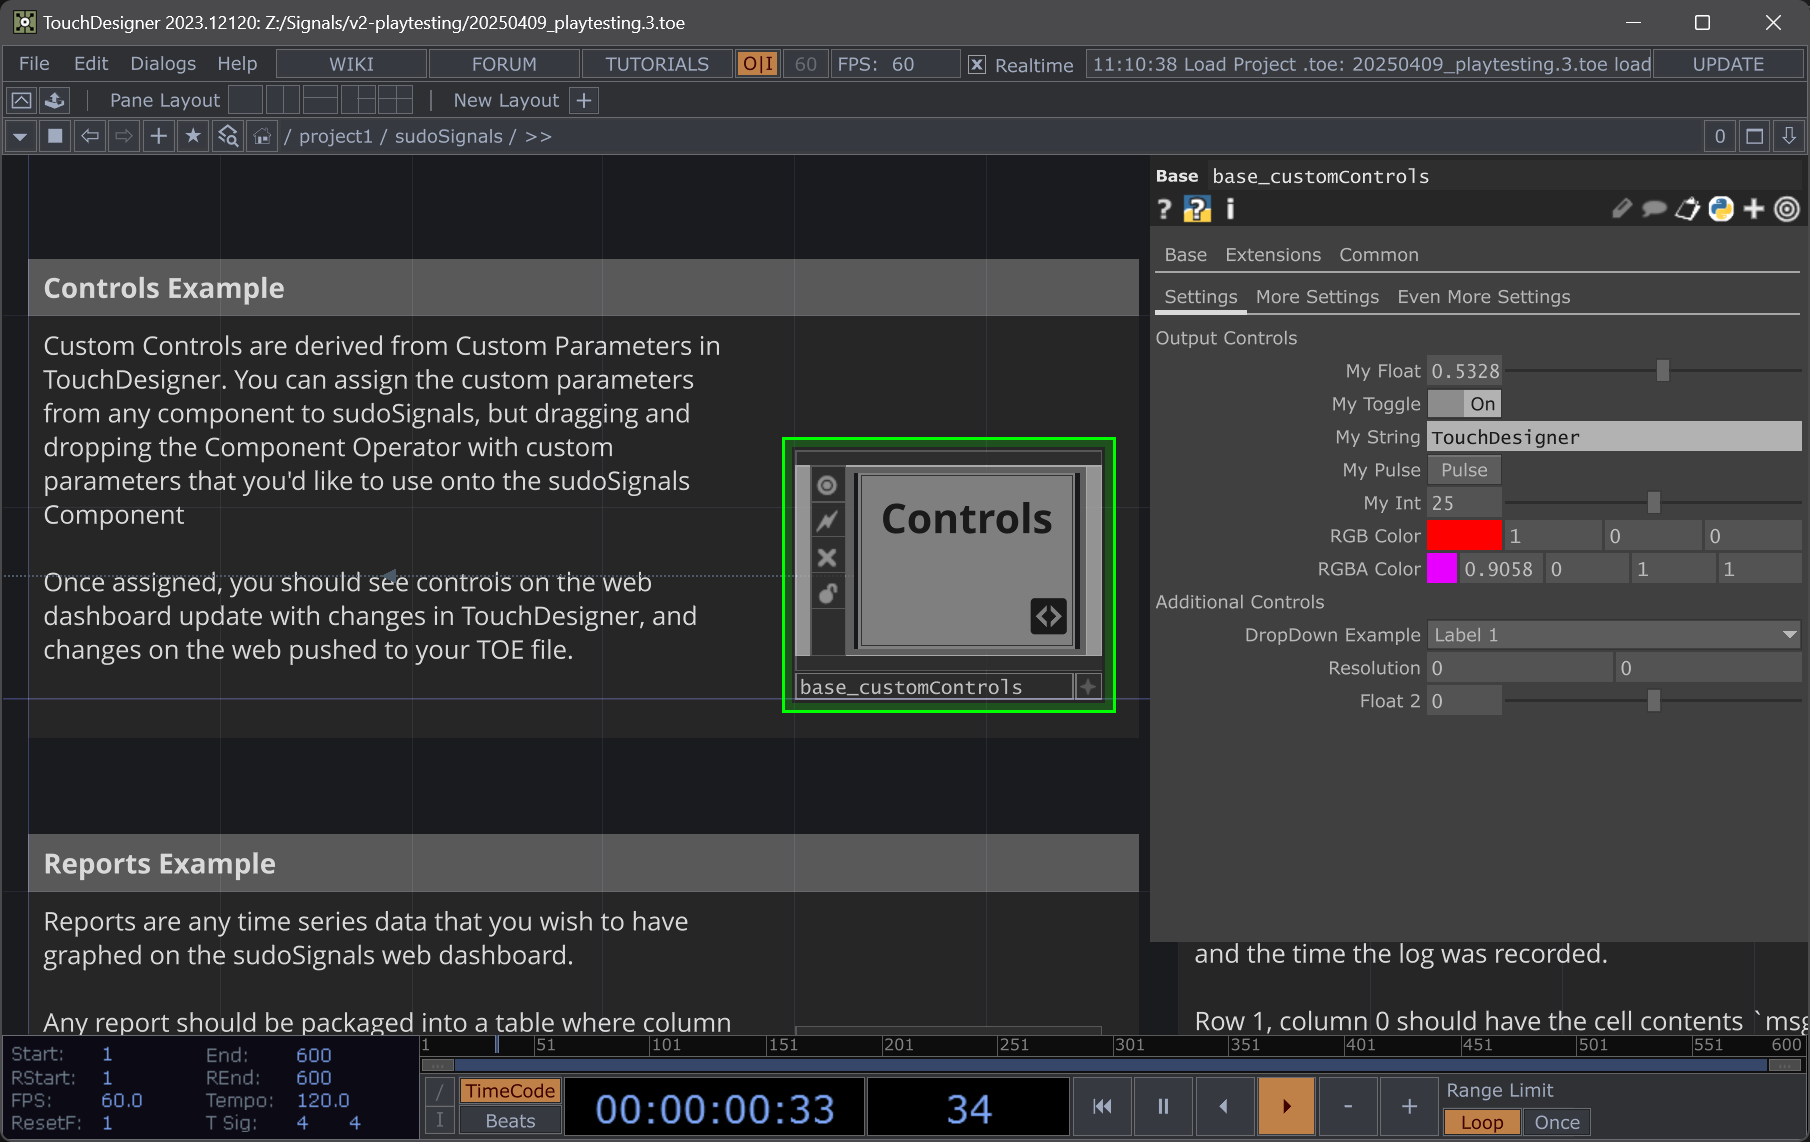The image size is (1810, 1142).
Task: Click the FORUM button
Action: (504, 64)
